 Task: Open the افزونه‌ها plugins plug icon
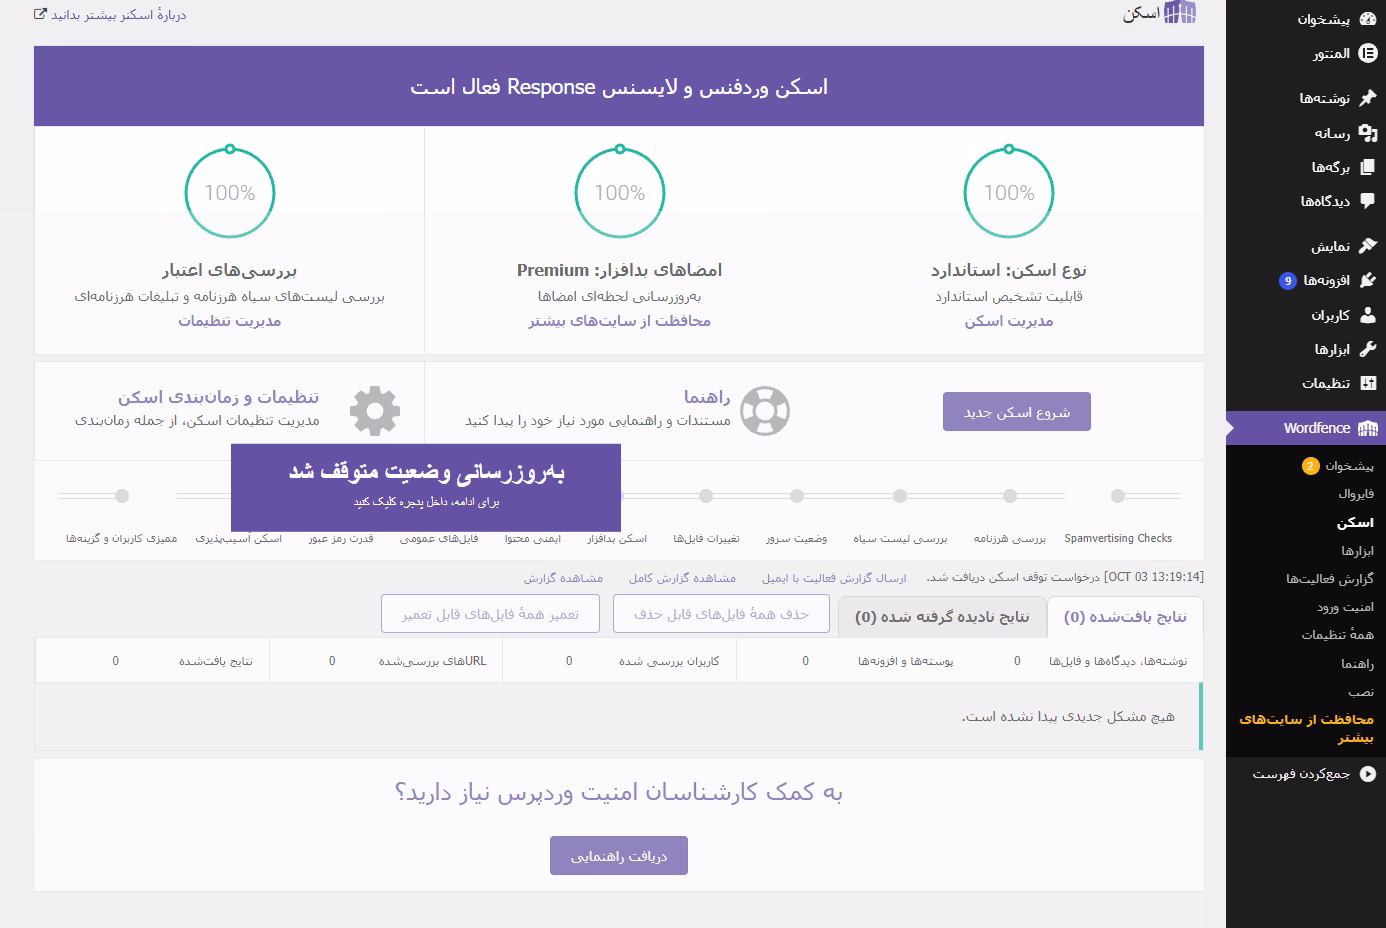click(1368, 280)
